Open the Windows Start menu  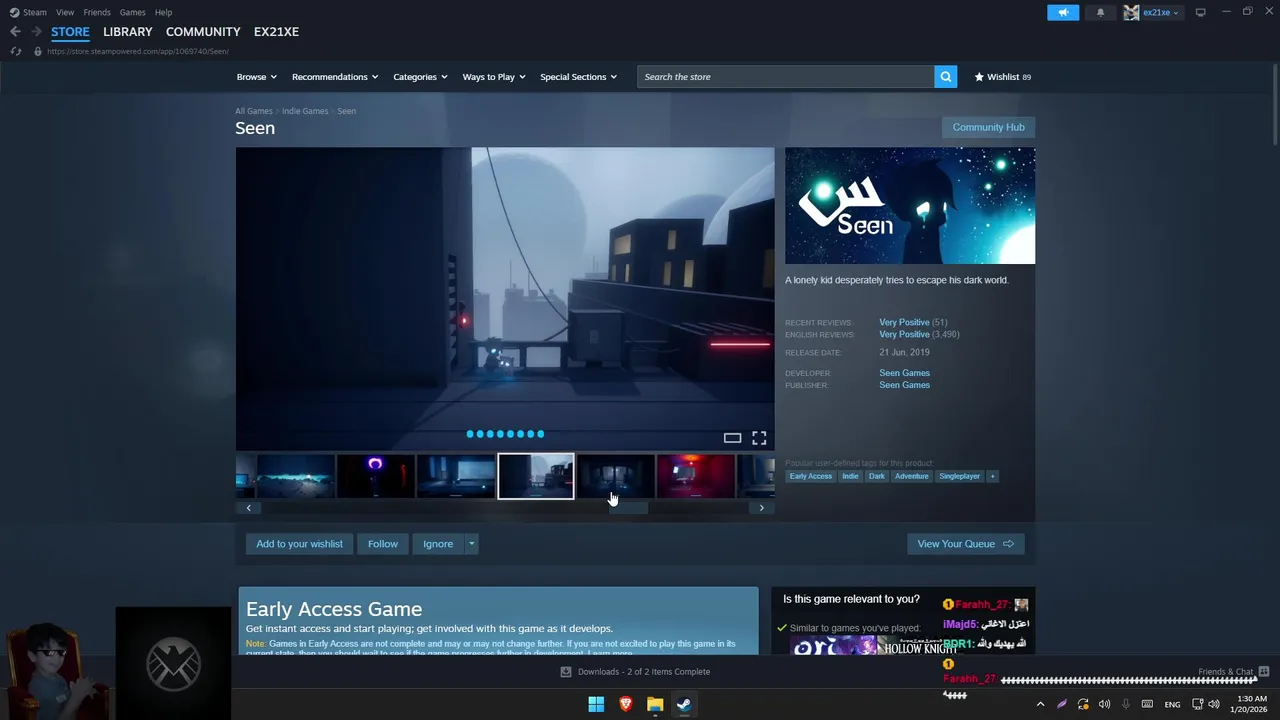(x=596, y=704)
